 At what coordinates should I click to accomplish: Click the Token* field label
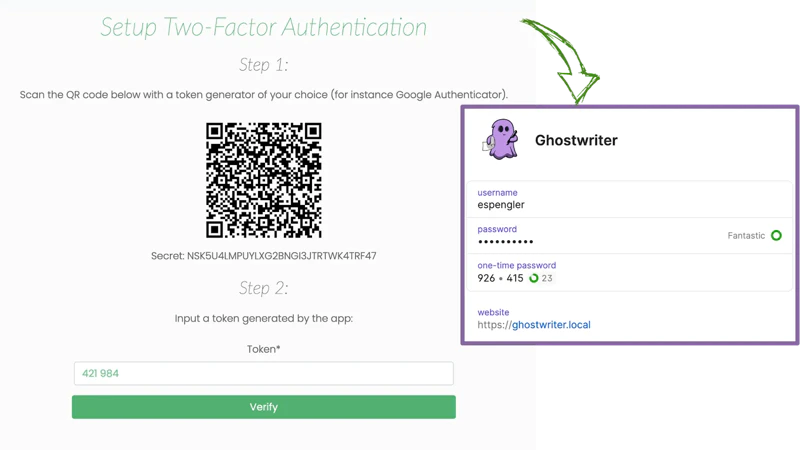coord(264,349)
